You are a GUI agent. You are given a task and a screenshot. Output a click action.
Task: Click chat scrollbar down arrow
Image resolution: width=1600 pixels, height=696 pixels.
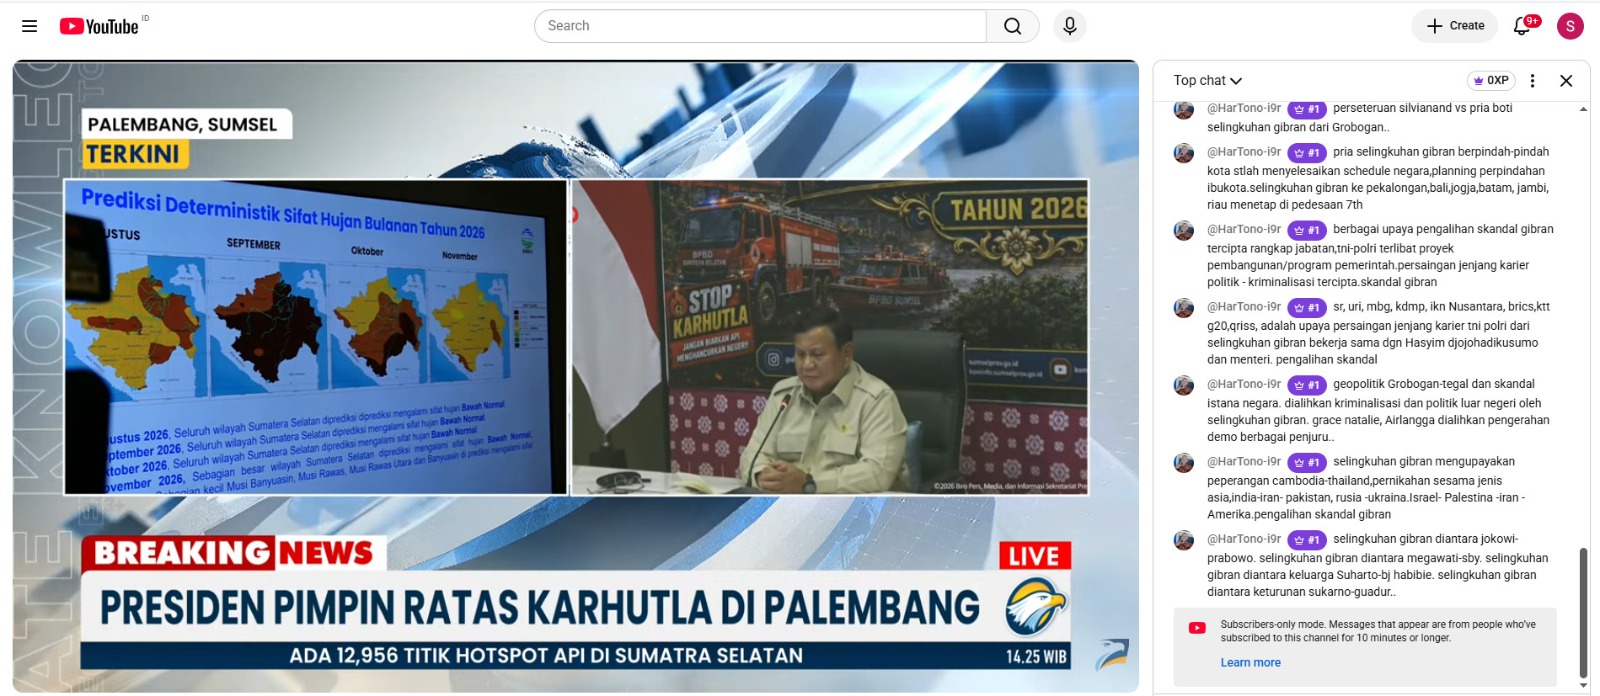point(1583,686)
